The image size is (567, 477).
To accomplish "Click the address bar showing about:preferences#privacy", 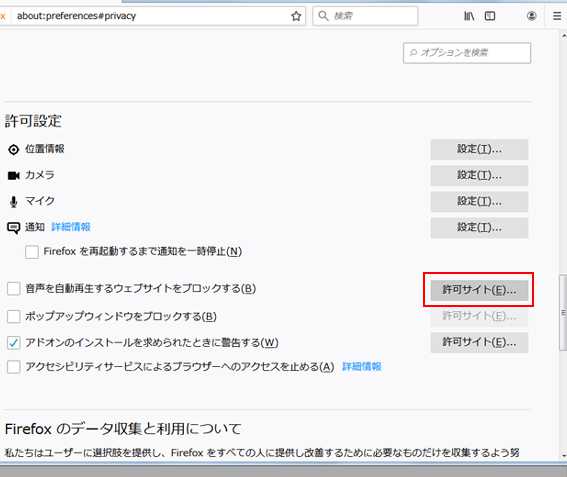I will coord(152,16).
